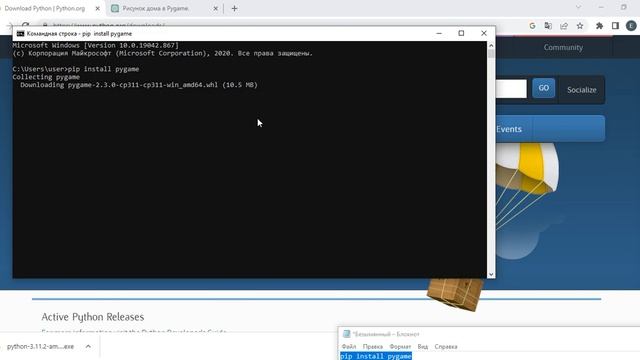Open Community menu on python.org
This screenshot has width=640, height=360.
tap(563, 47)
